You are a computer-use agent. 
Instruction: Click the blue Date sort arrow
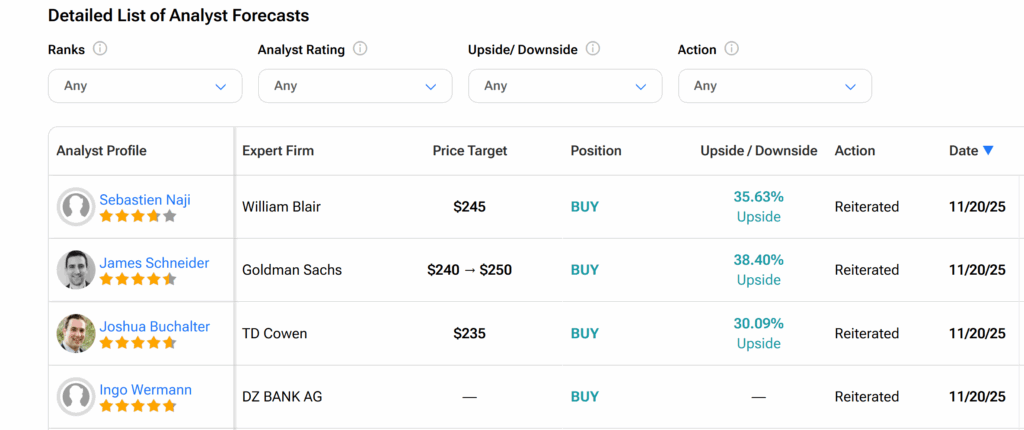click(x=988, y=151)
